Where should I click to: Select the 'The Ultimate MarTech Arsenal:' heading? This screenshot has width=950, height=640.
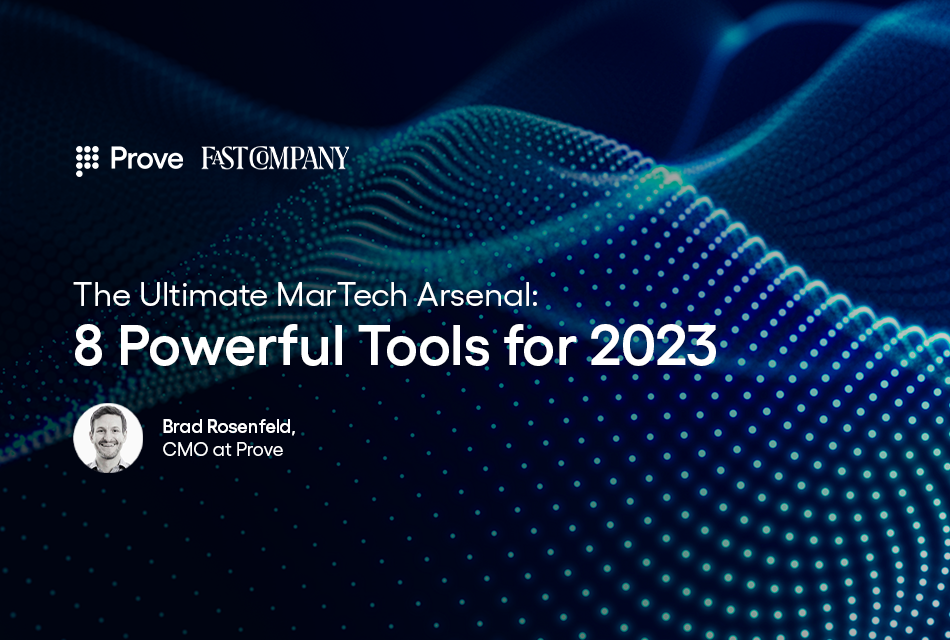click(307, 296)
